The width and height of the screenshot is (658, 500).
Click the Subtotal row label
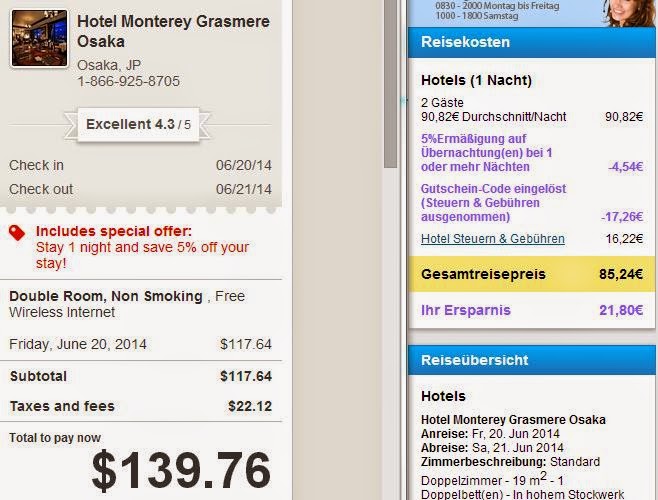pyautogui.click(x=40, y=376)
